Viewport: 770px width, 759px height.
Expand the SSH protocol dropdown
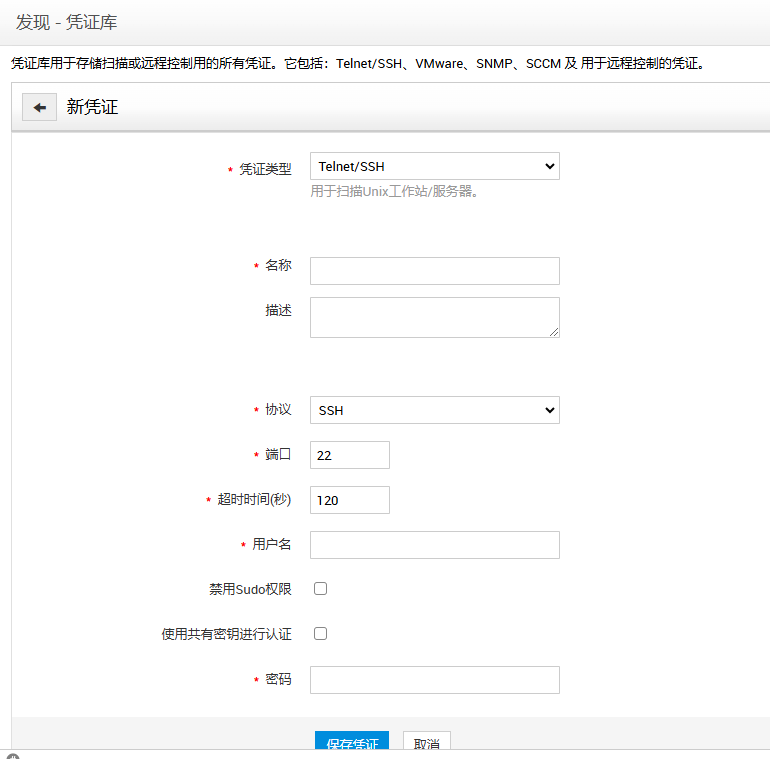tap(434, 410)
